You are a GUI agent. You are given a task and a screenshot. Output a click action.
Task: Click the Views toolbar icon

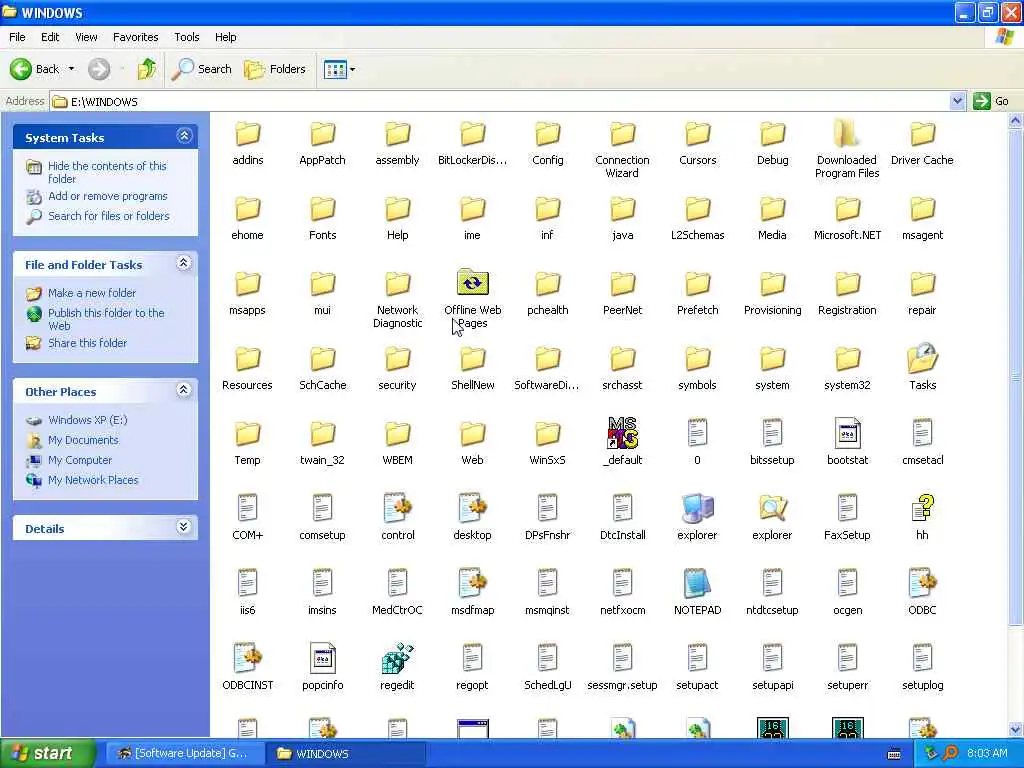coord(335,69)
